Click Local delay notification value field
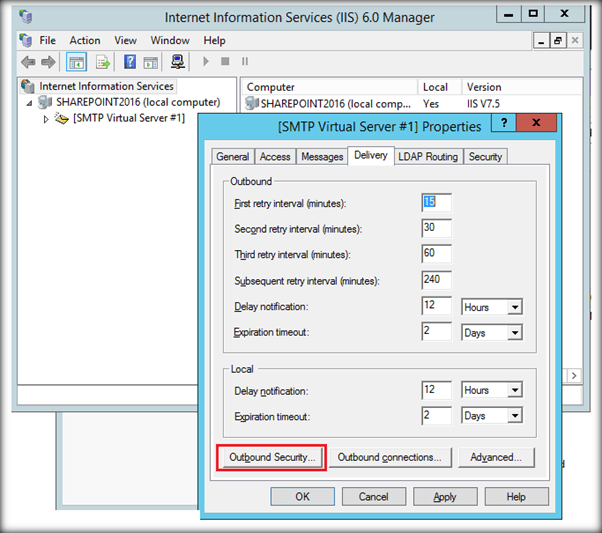Viewport: 602px width, 533px height. pyautogui.click(x=437, y=390)
